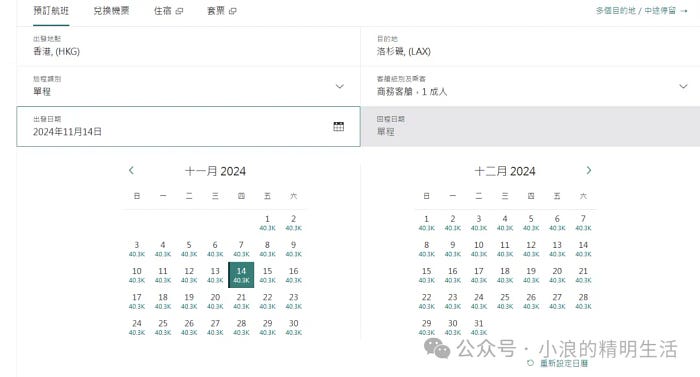Select November 10 in the calendar

point(137,275)
